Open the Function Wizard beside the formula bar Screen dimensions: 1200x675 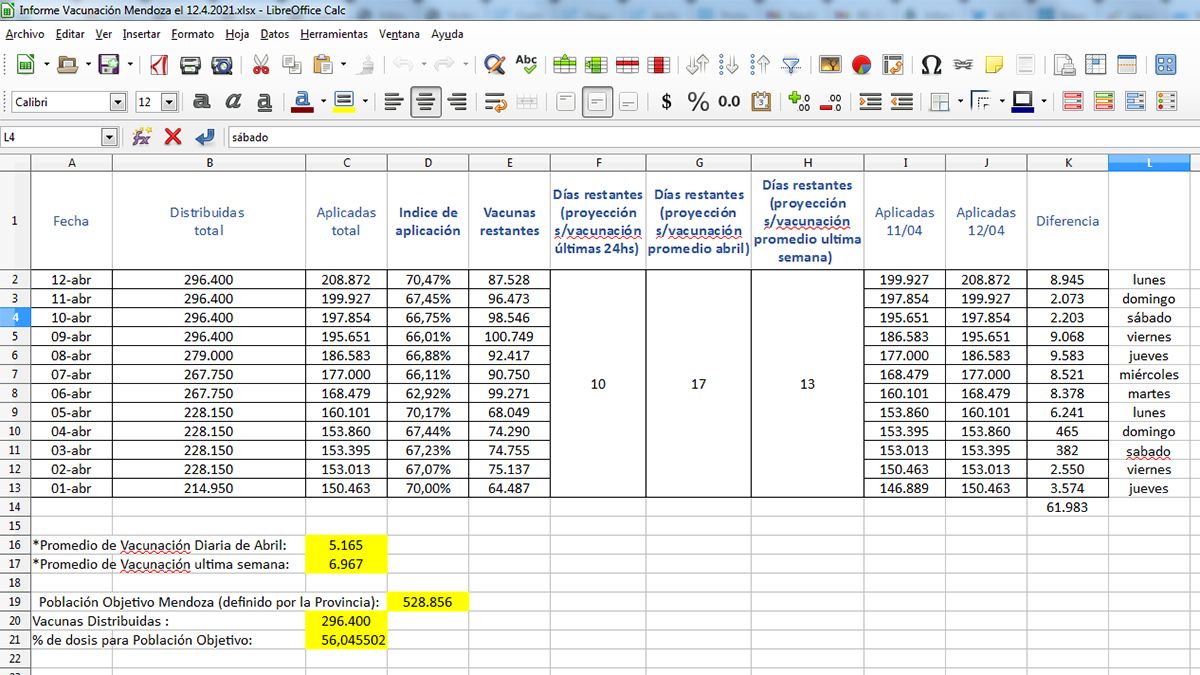pos(142,137)
